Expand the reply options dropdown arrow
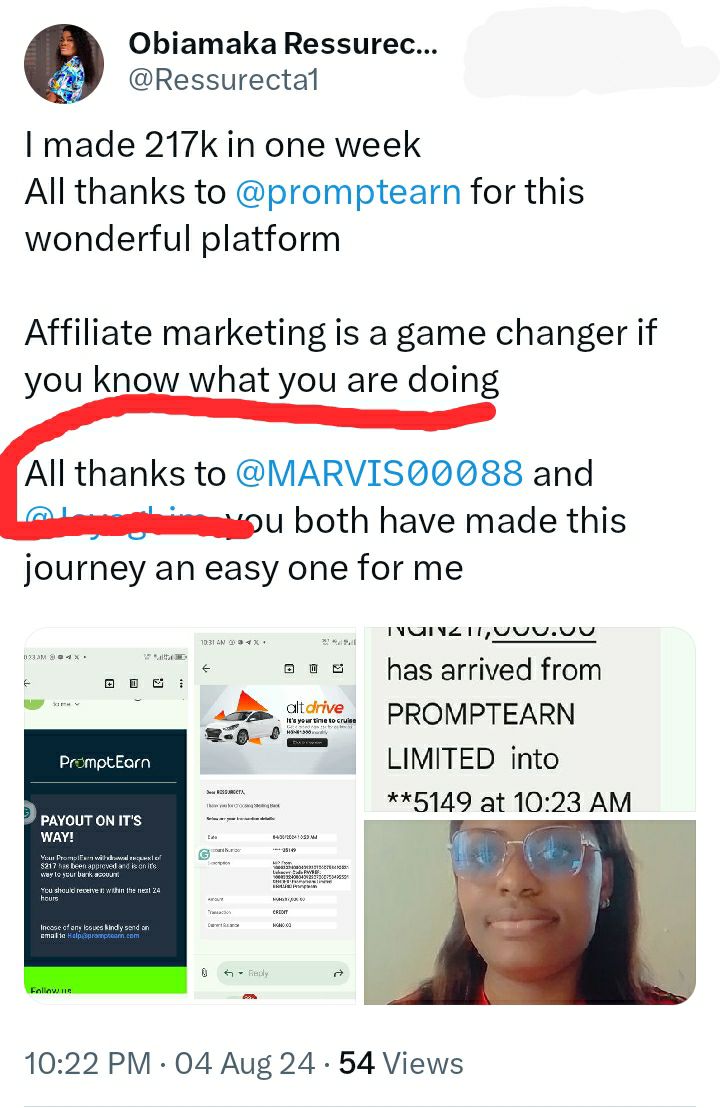Image resolution: width=720 pixels, height=1108 pixels. (241, 973)
